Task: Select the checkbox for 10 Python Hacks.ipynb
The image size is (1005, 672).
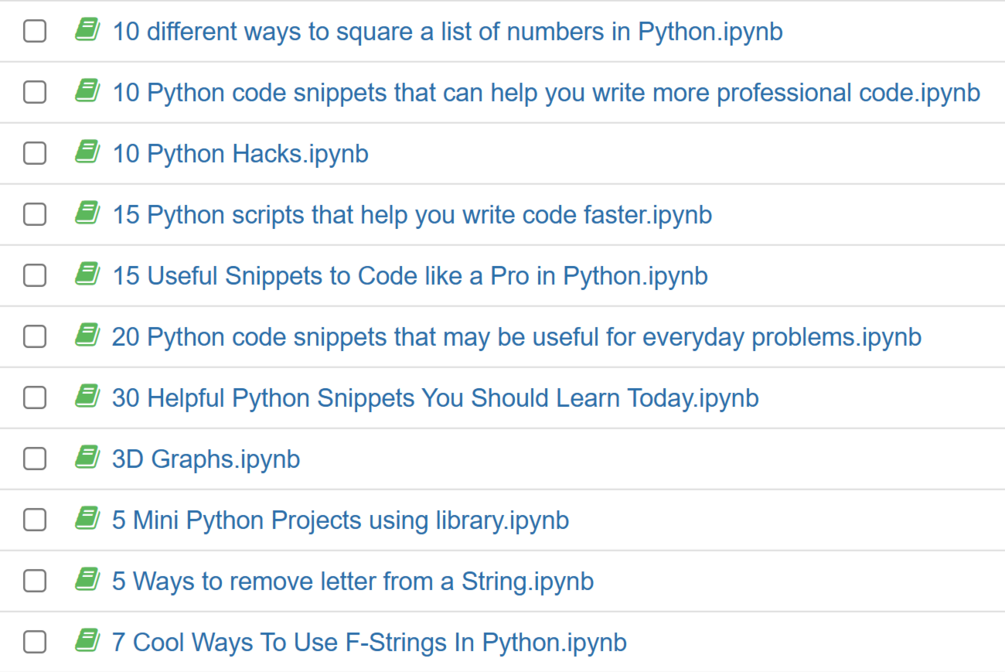Action: pyautogui.click(x=35, y=153)
